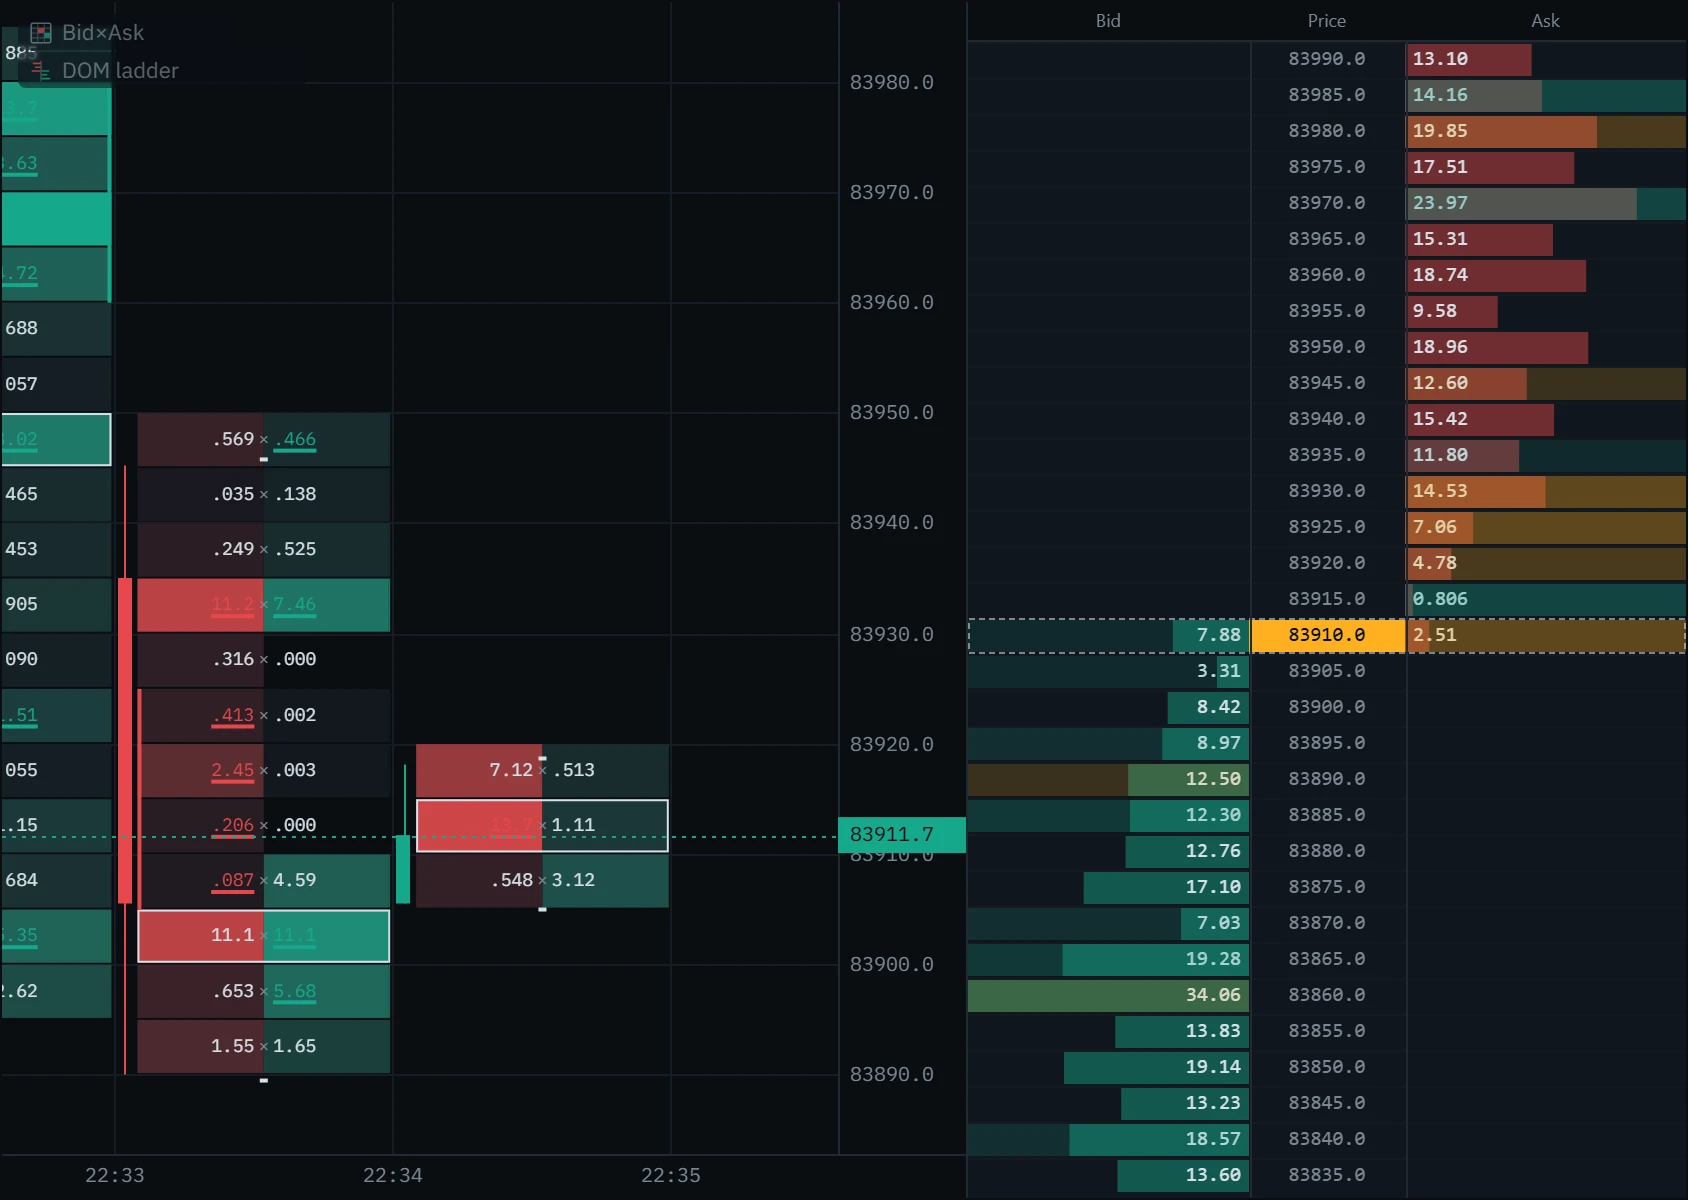Click the 11.2 × 7.46 footprint cell
Image resolution: width=1688 pixels, height=1200 pixels.
tap(264, 605)
